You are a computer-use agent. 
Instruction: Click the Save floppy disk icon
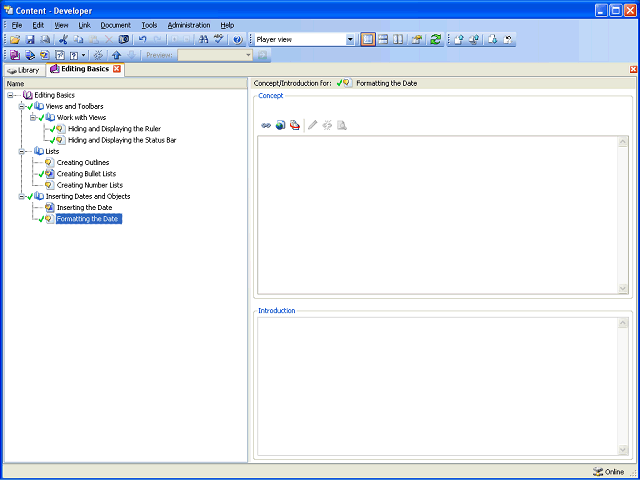(x=30, y=40)
